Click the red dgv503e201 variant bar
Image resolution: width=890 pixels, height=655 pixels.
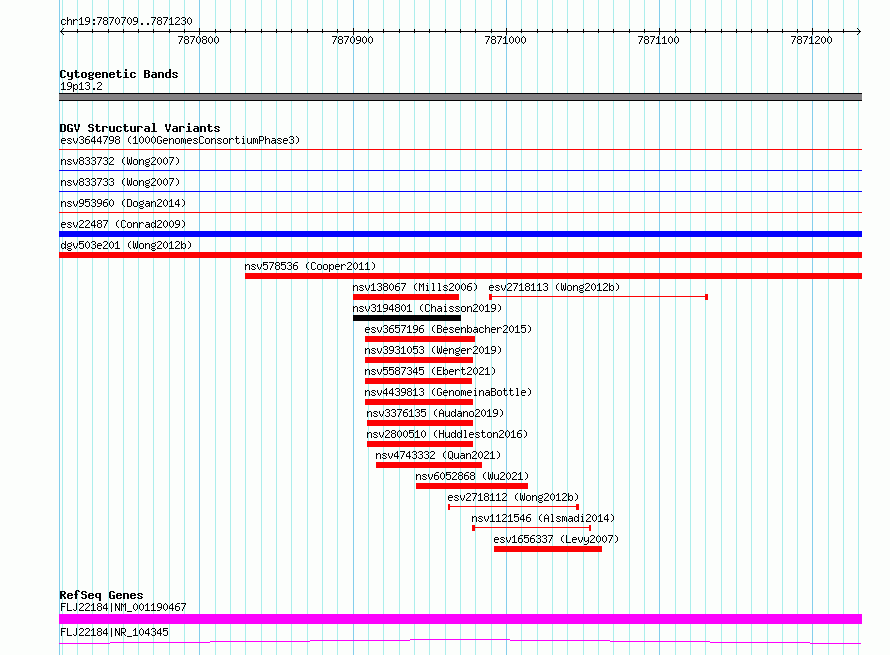click(x=460, y=255)
